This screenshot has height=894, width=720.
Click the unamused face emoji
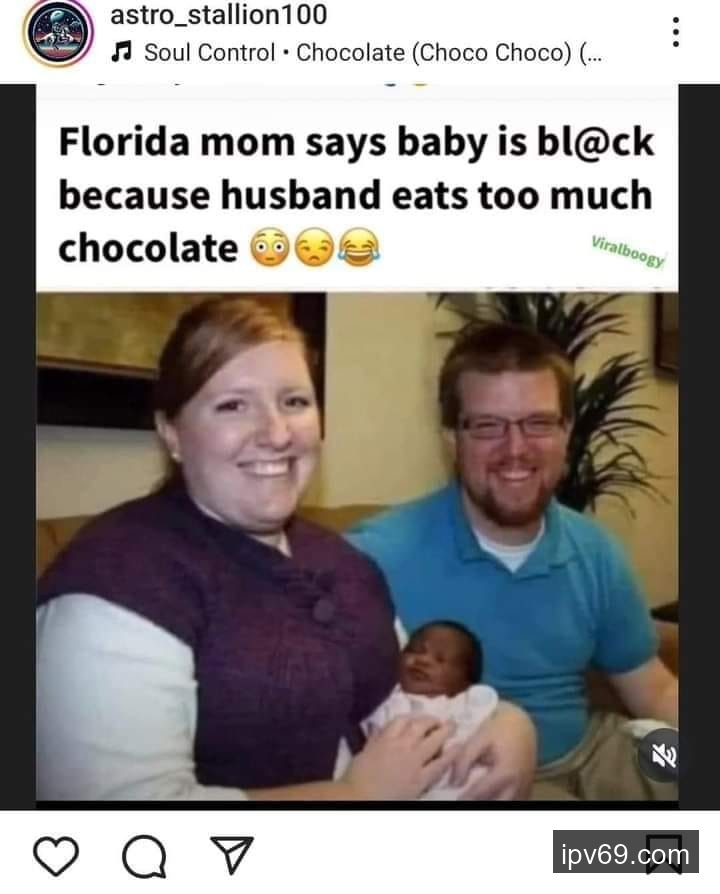[315, 247]
